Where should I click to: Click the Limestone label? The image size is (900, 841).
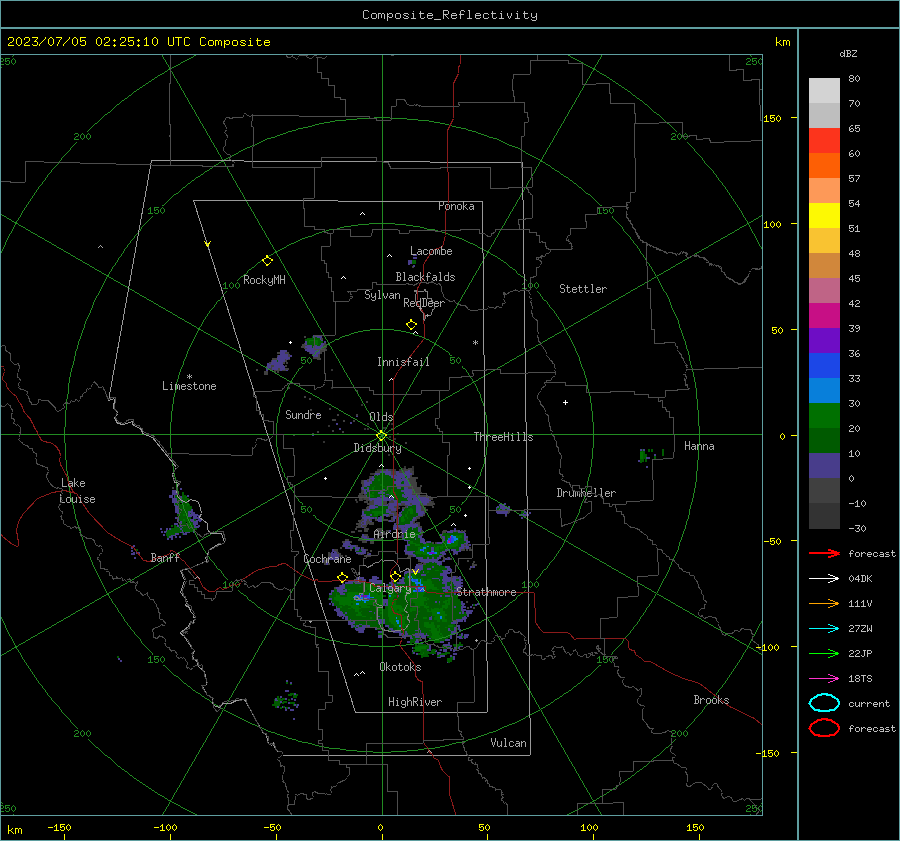click(x=189, y=386)
